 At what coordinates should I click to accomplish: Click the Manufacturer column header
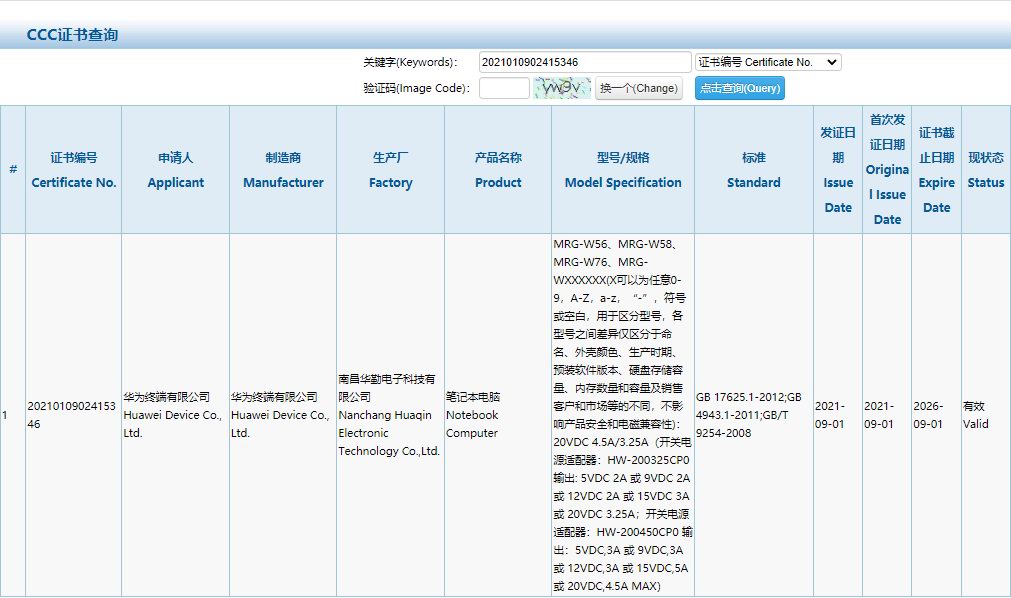point(283,170)
